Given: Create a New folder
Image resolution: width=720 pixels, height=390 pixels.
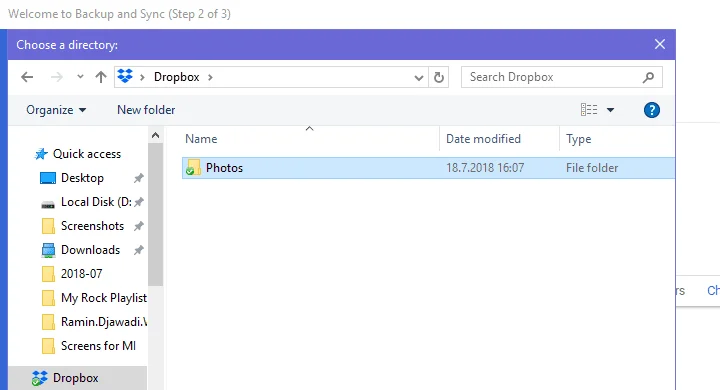Looking at the screenshot, I should tap(146, 110).
